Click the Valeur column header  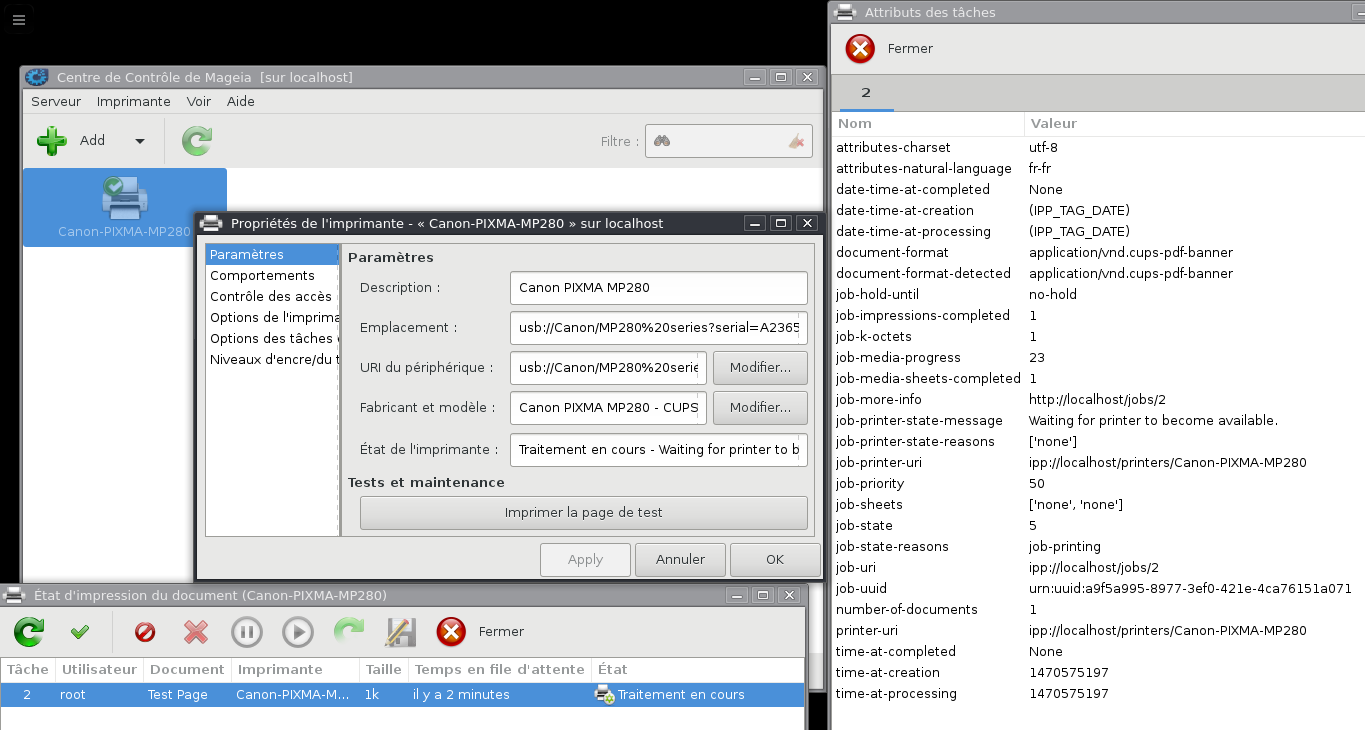(1194, 123)
